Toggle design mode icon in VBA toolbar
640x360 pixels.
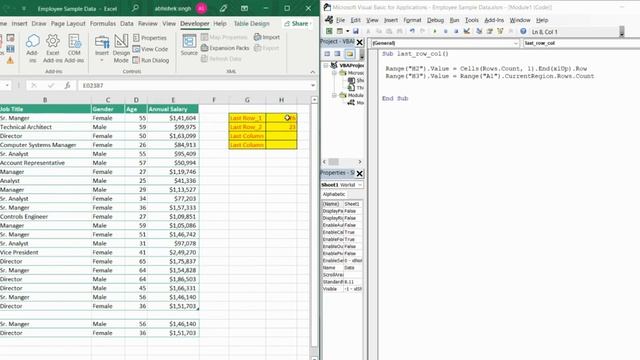pyautogui.click(x=467, y=31)
